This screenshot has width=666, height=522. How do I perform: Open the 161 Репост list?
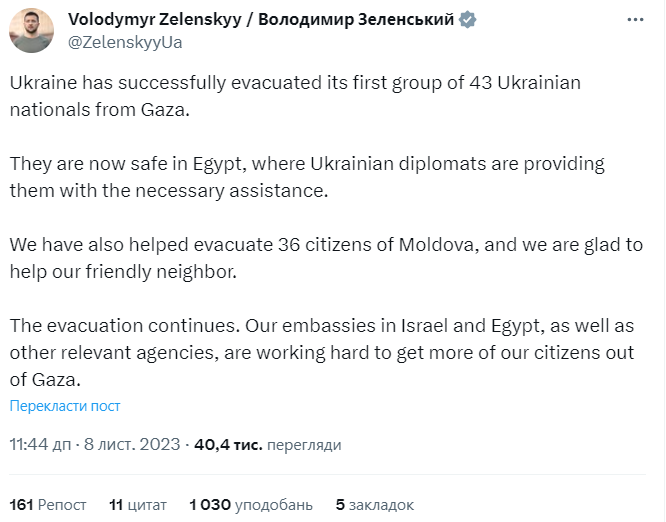tap(47, 505)
